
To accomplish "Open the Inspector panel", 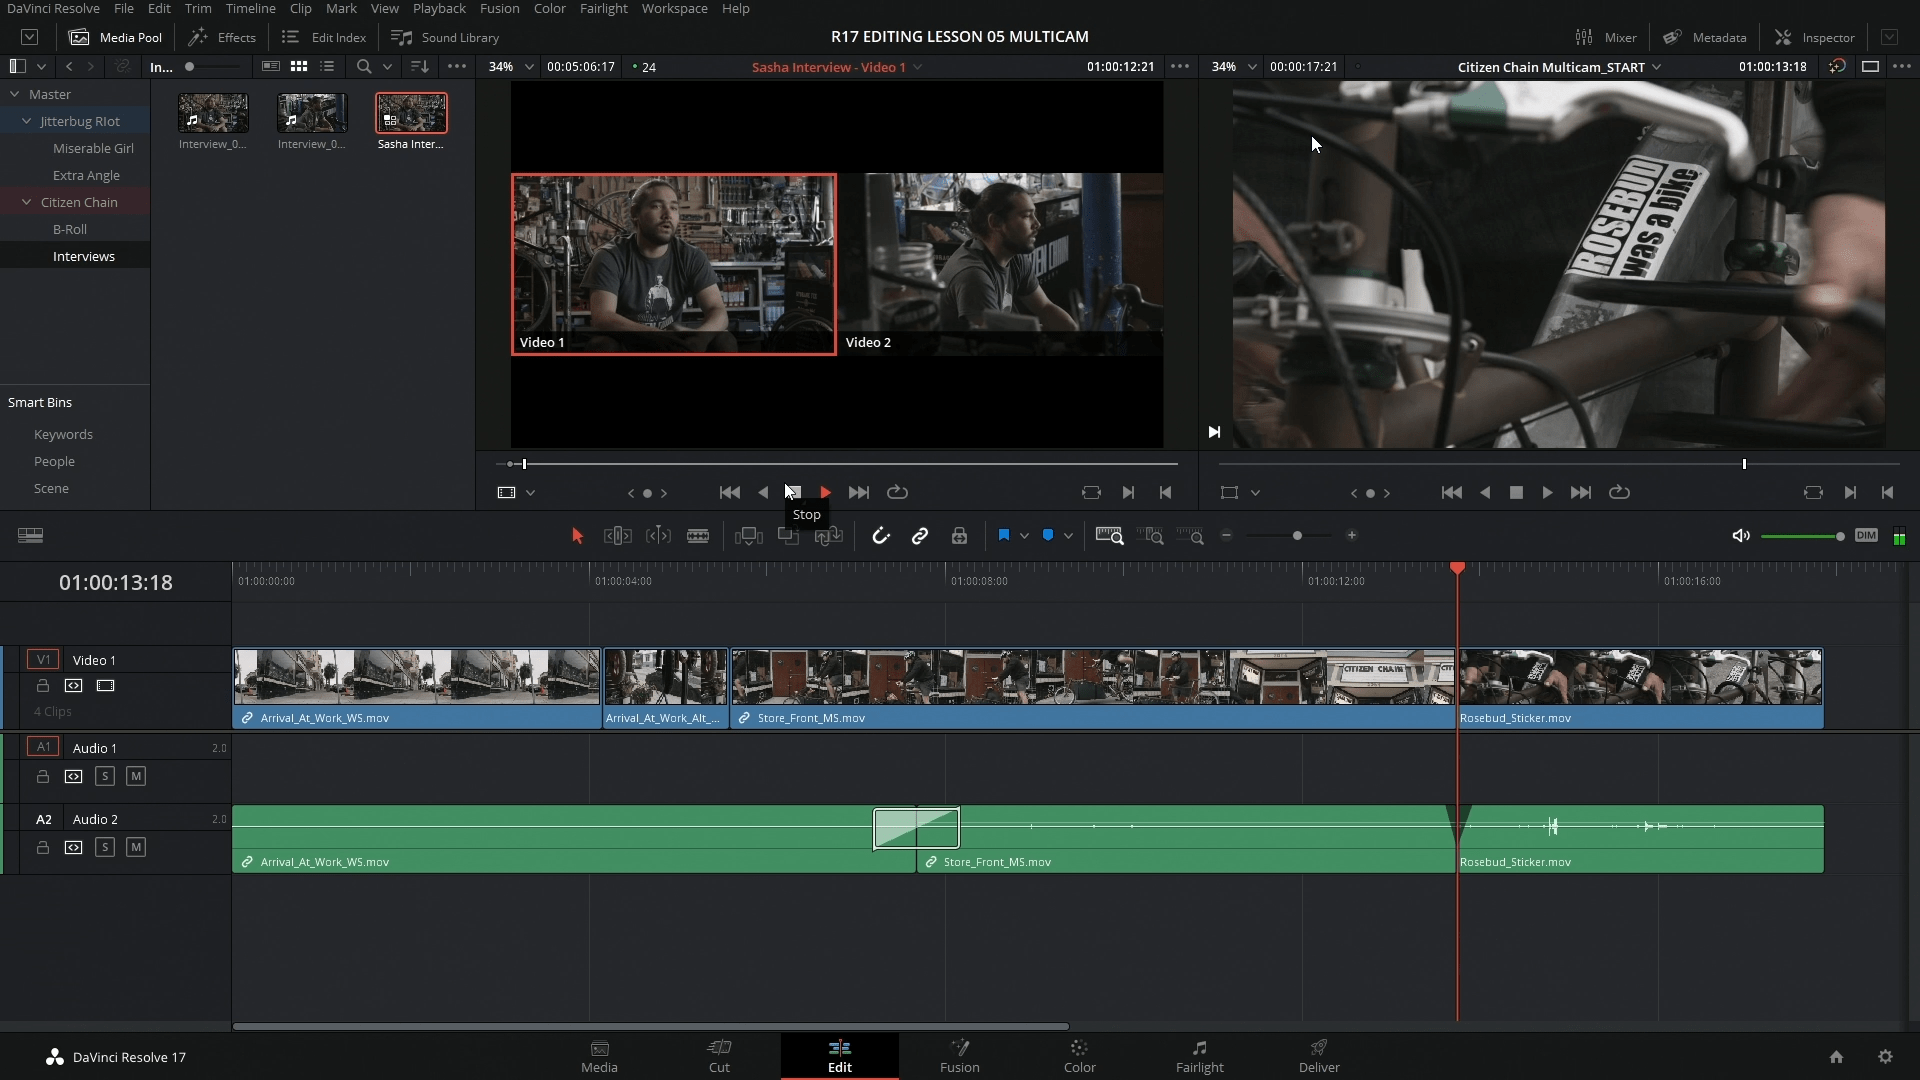I will pyautogui.click(x=1815, y=37).
